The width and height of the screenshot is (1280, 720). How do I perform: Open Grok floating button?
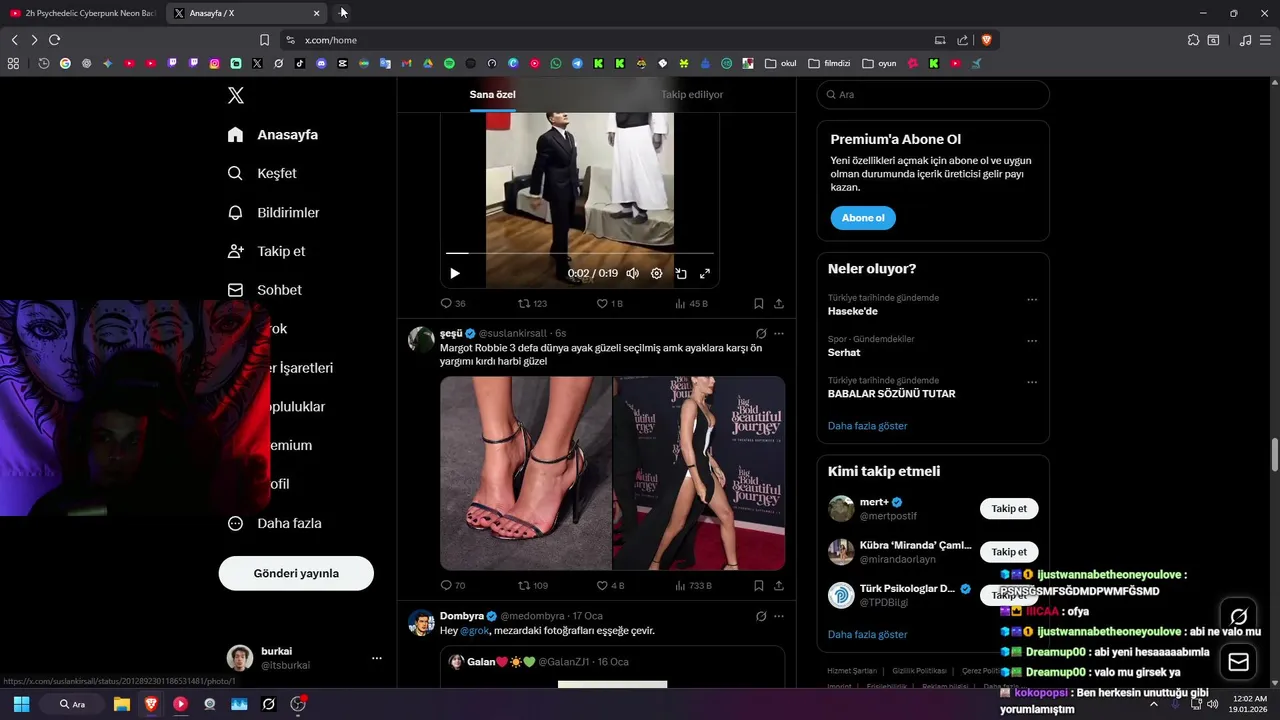[x=1239, y=616]
